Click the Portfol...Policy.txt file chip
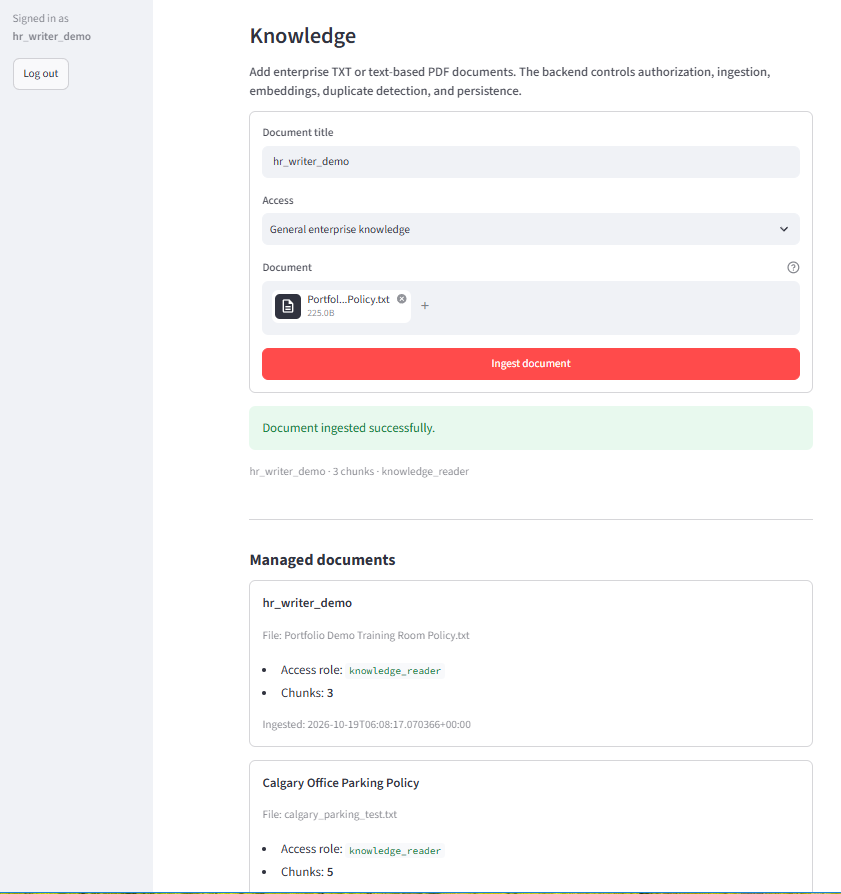The image size is (841, 894). click(x=341, y=306)
